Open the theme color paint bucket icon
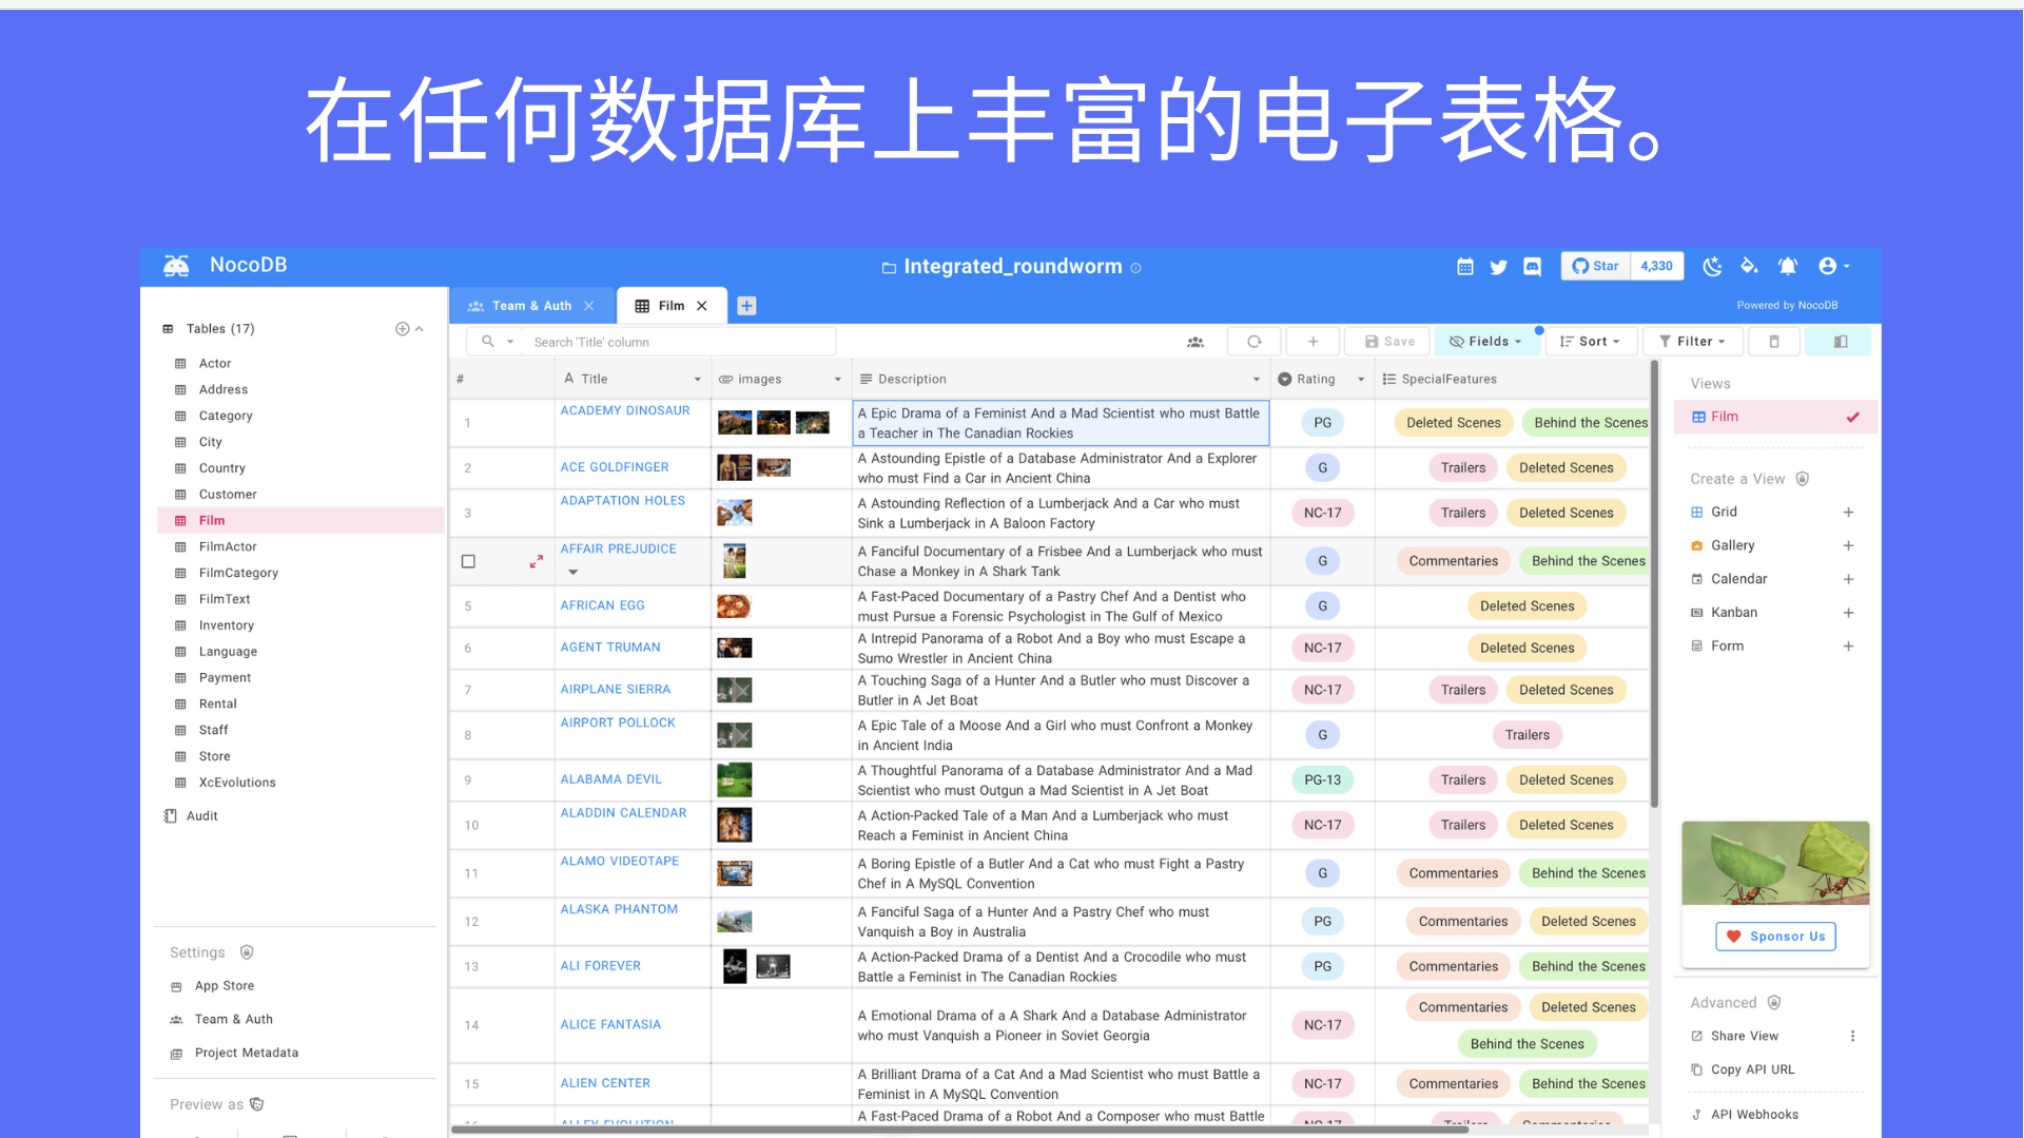Viewport: 2024px width, 1138px height. click(x=1749, y=266)
